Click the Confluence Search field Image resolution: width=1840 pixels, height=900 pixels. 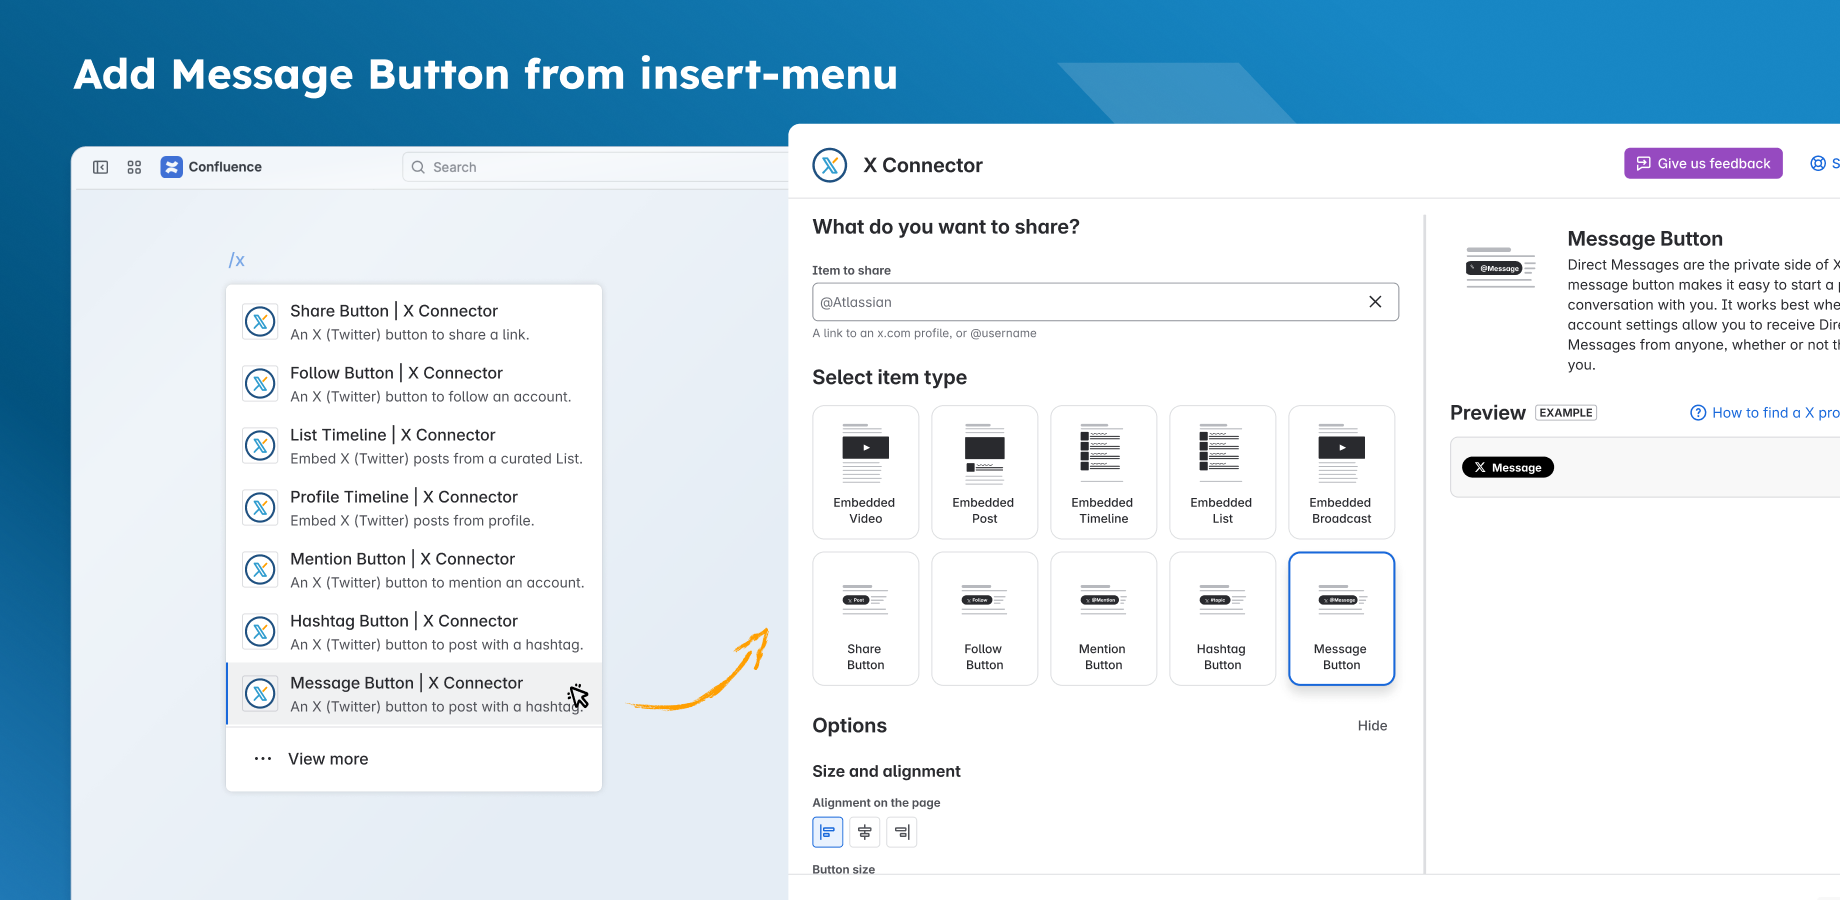[x=595, y=167]
